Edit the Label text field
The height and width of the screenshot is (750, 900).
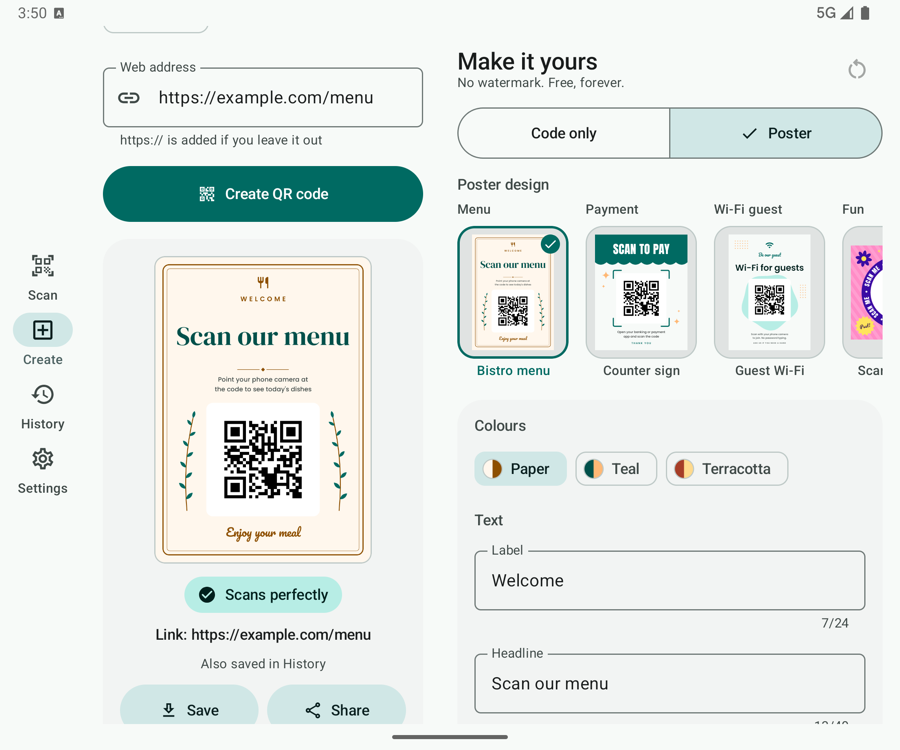point(670,581)
